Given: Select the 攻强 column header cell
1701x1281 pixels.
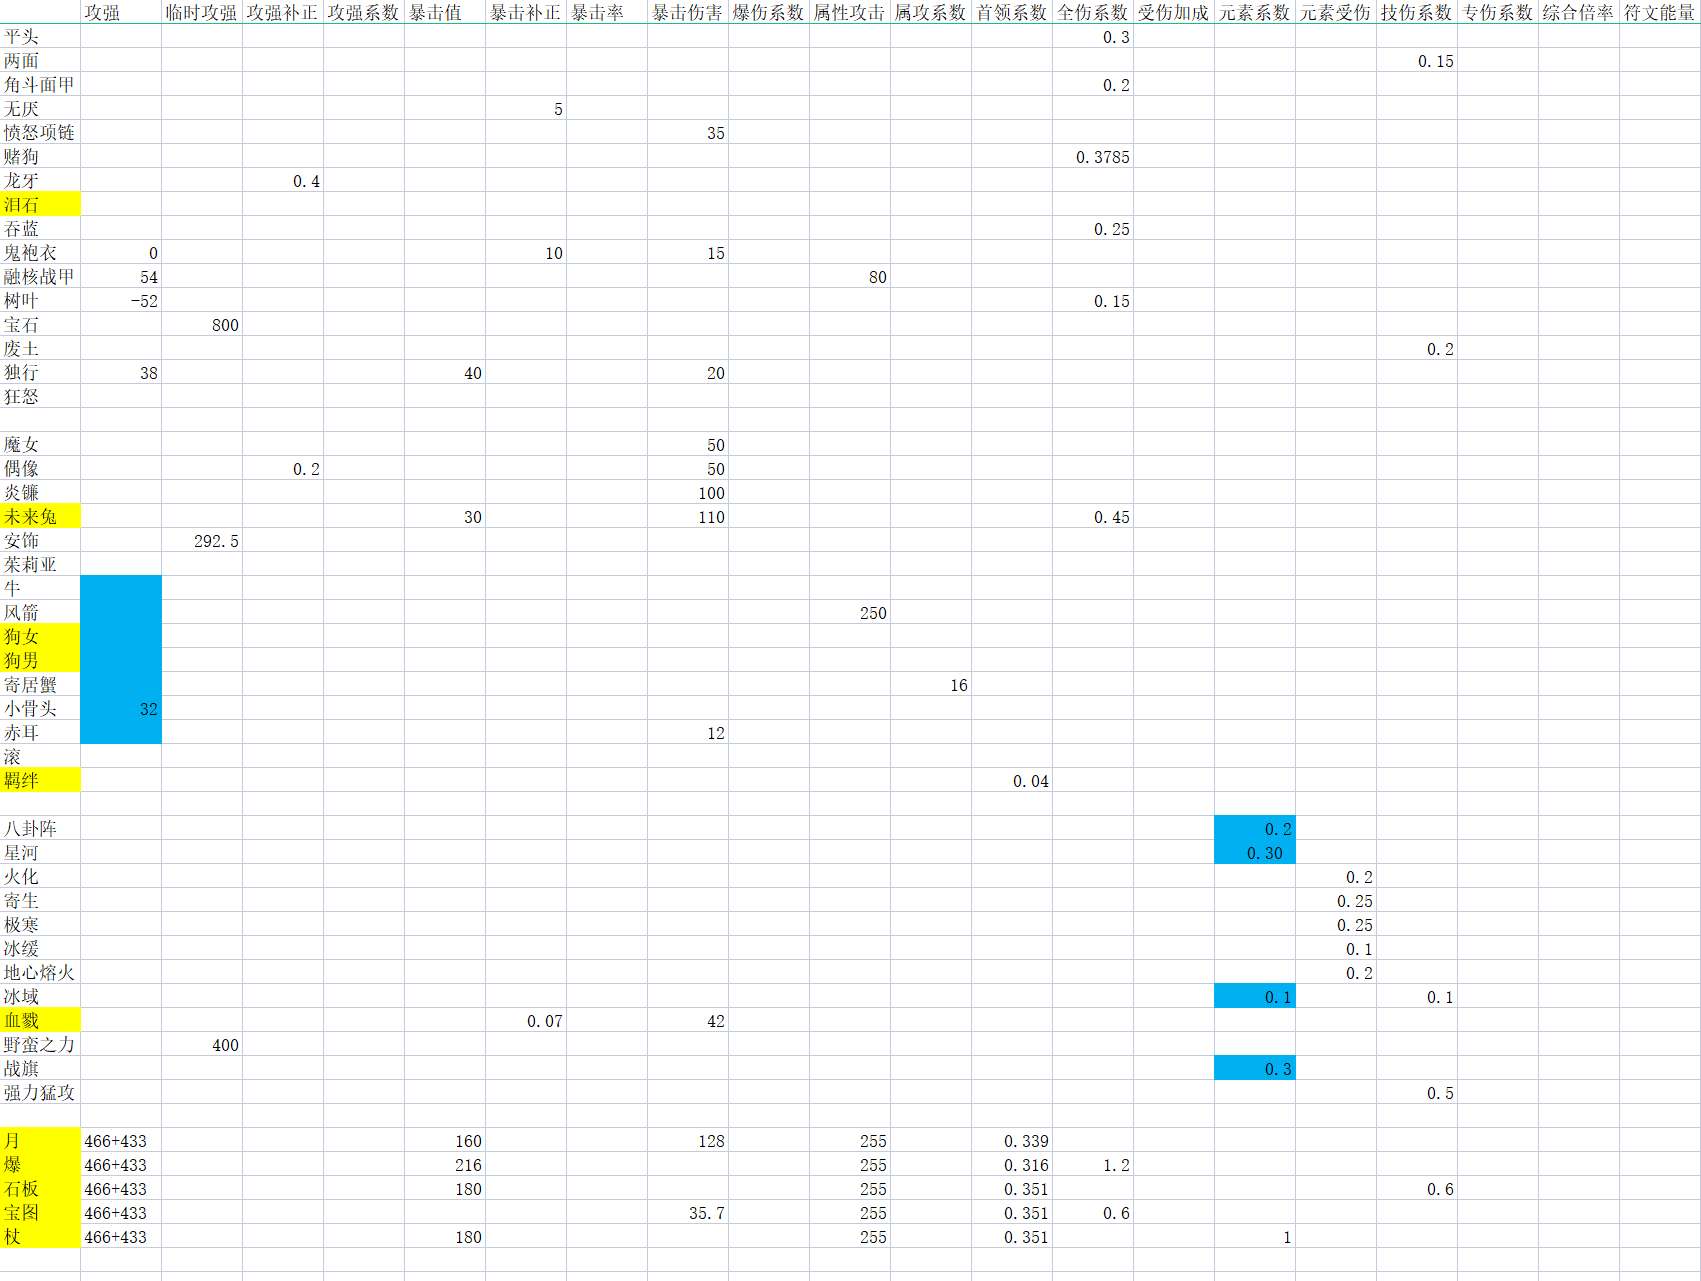Looking at the screenshot, I should [121, 12].
